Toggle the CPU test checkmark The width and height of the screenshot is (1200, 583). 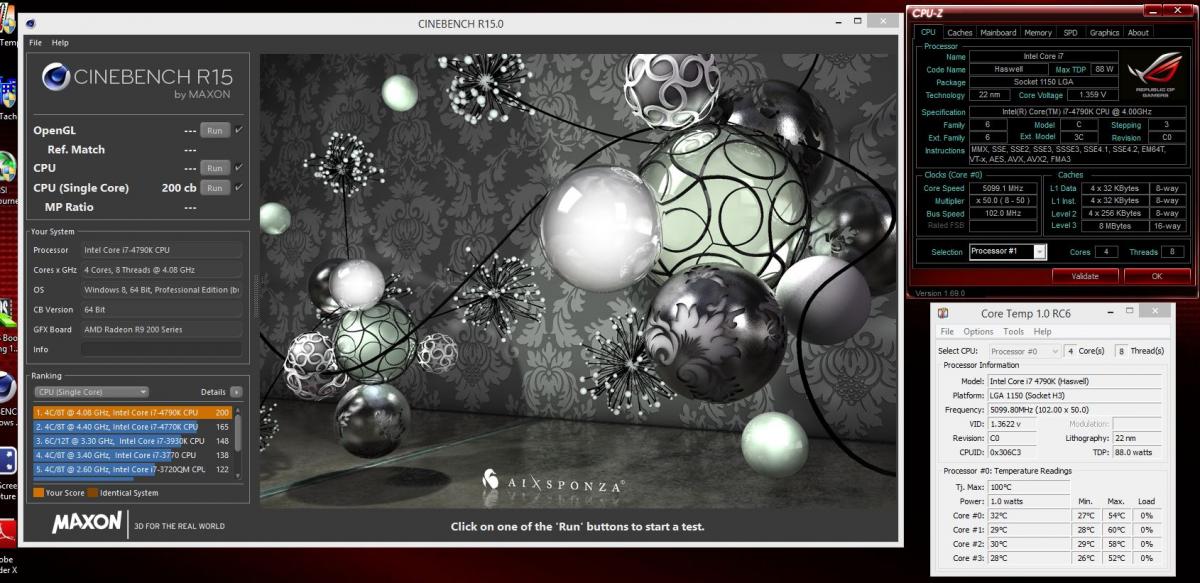coord(239,168)
